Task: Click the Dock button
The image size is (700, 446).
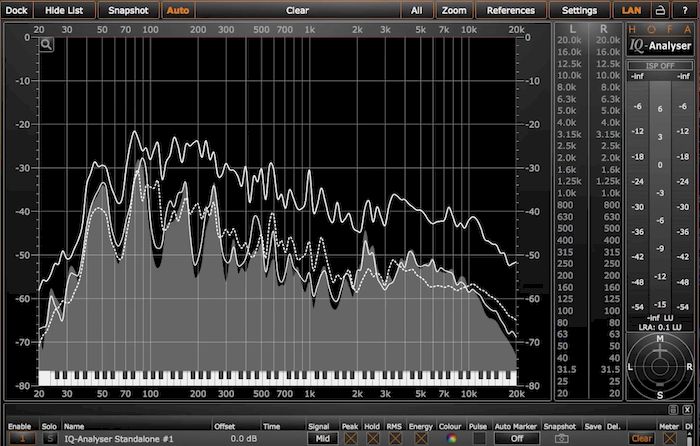Action: (17, 10)
